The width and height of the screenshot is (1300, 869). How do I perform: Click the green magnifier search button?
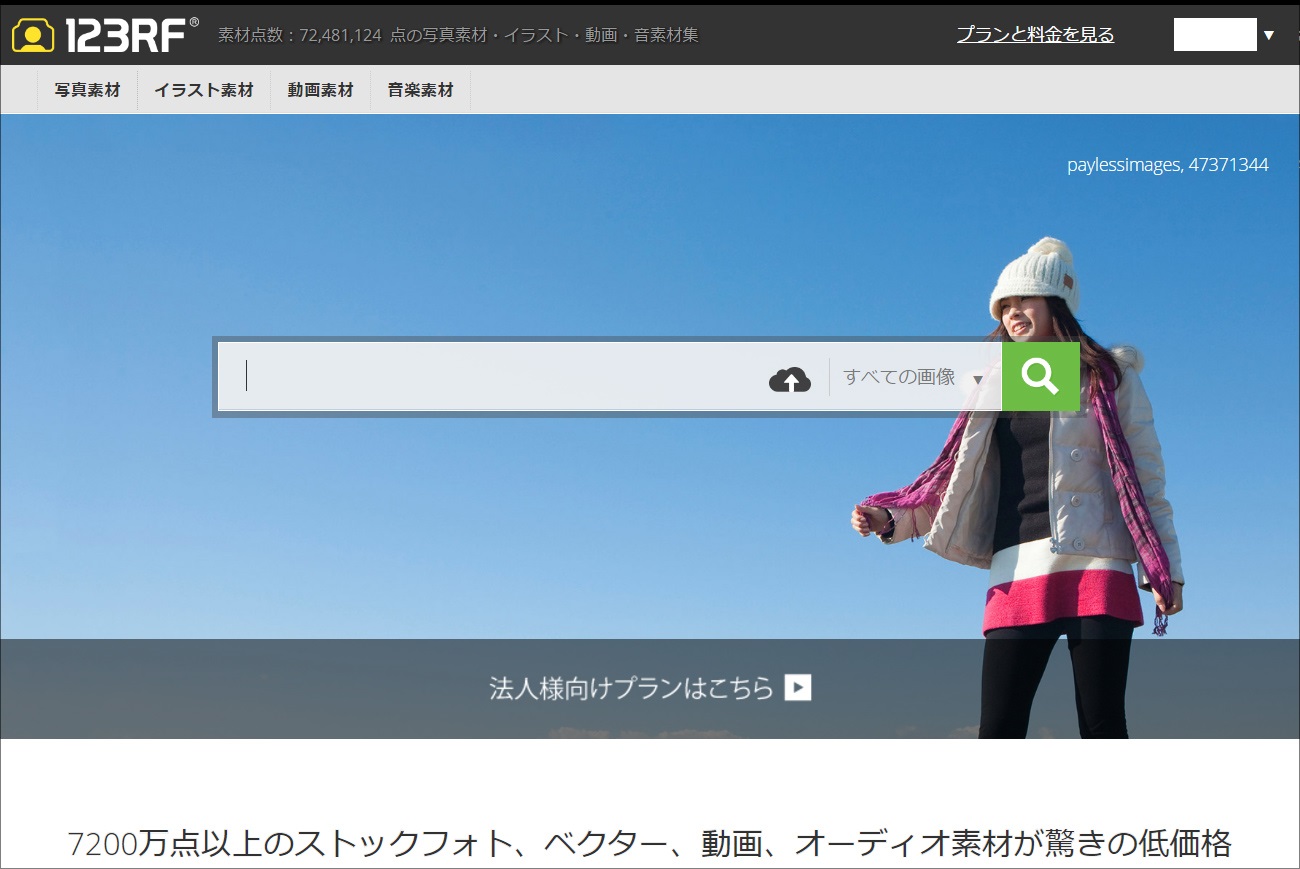click(x=1041, y=376)
